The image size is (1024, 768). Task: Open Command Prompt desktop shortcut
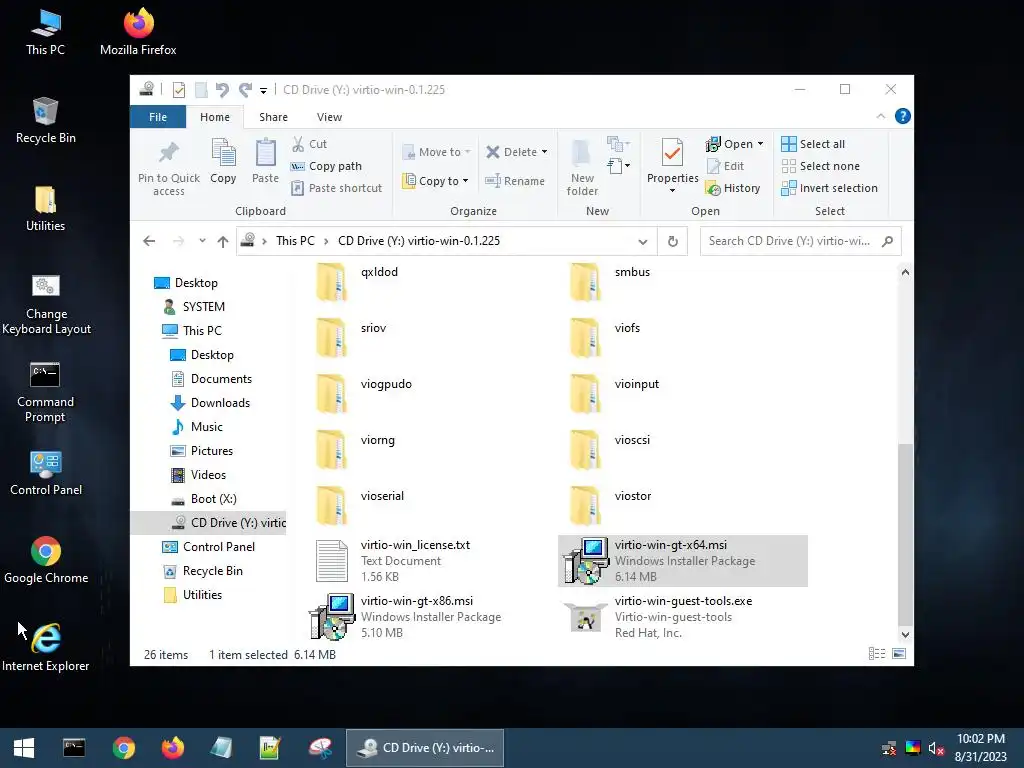45,392
